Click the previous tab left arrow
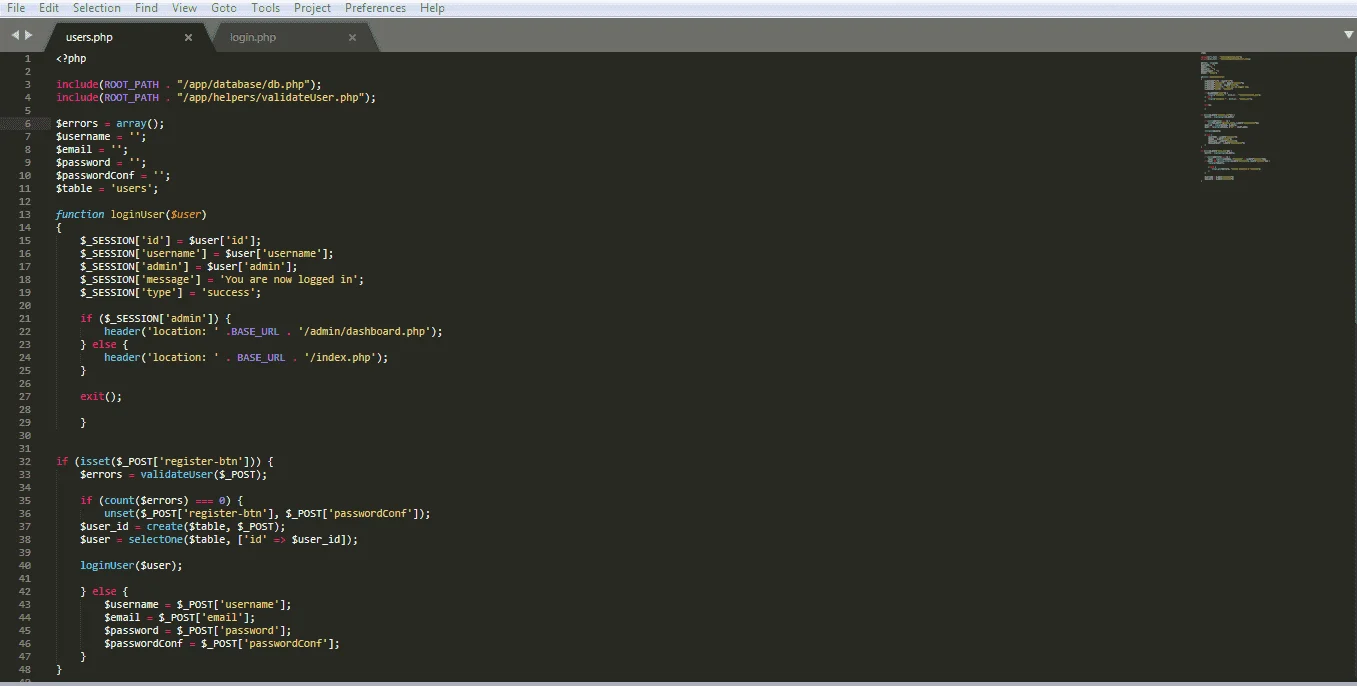1357x686 pixels. [15, 36]
